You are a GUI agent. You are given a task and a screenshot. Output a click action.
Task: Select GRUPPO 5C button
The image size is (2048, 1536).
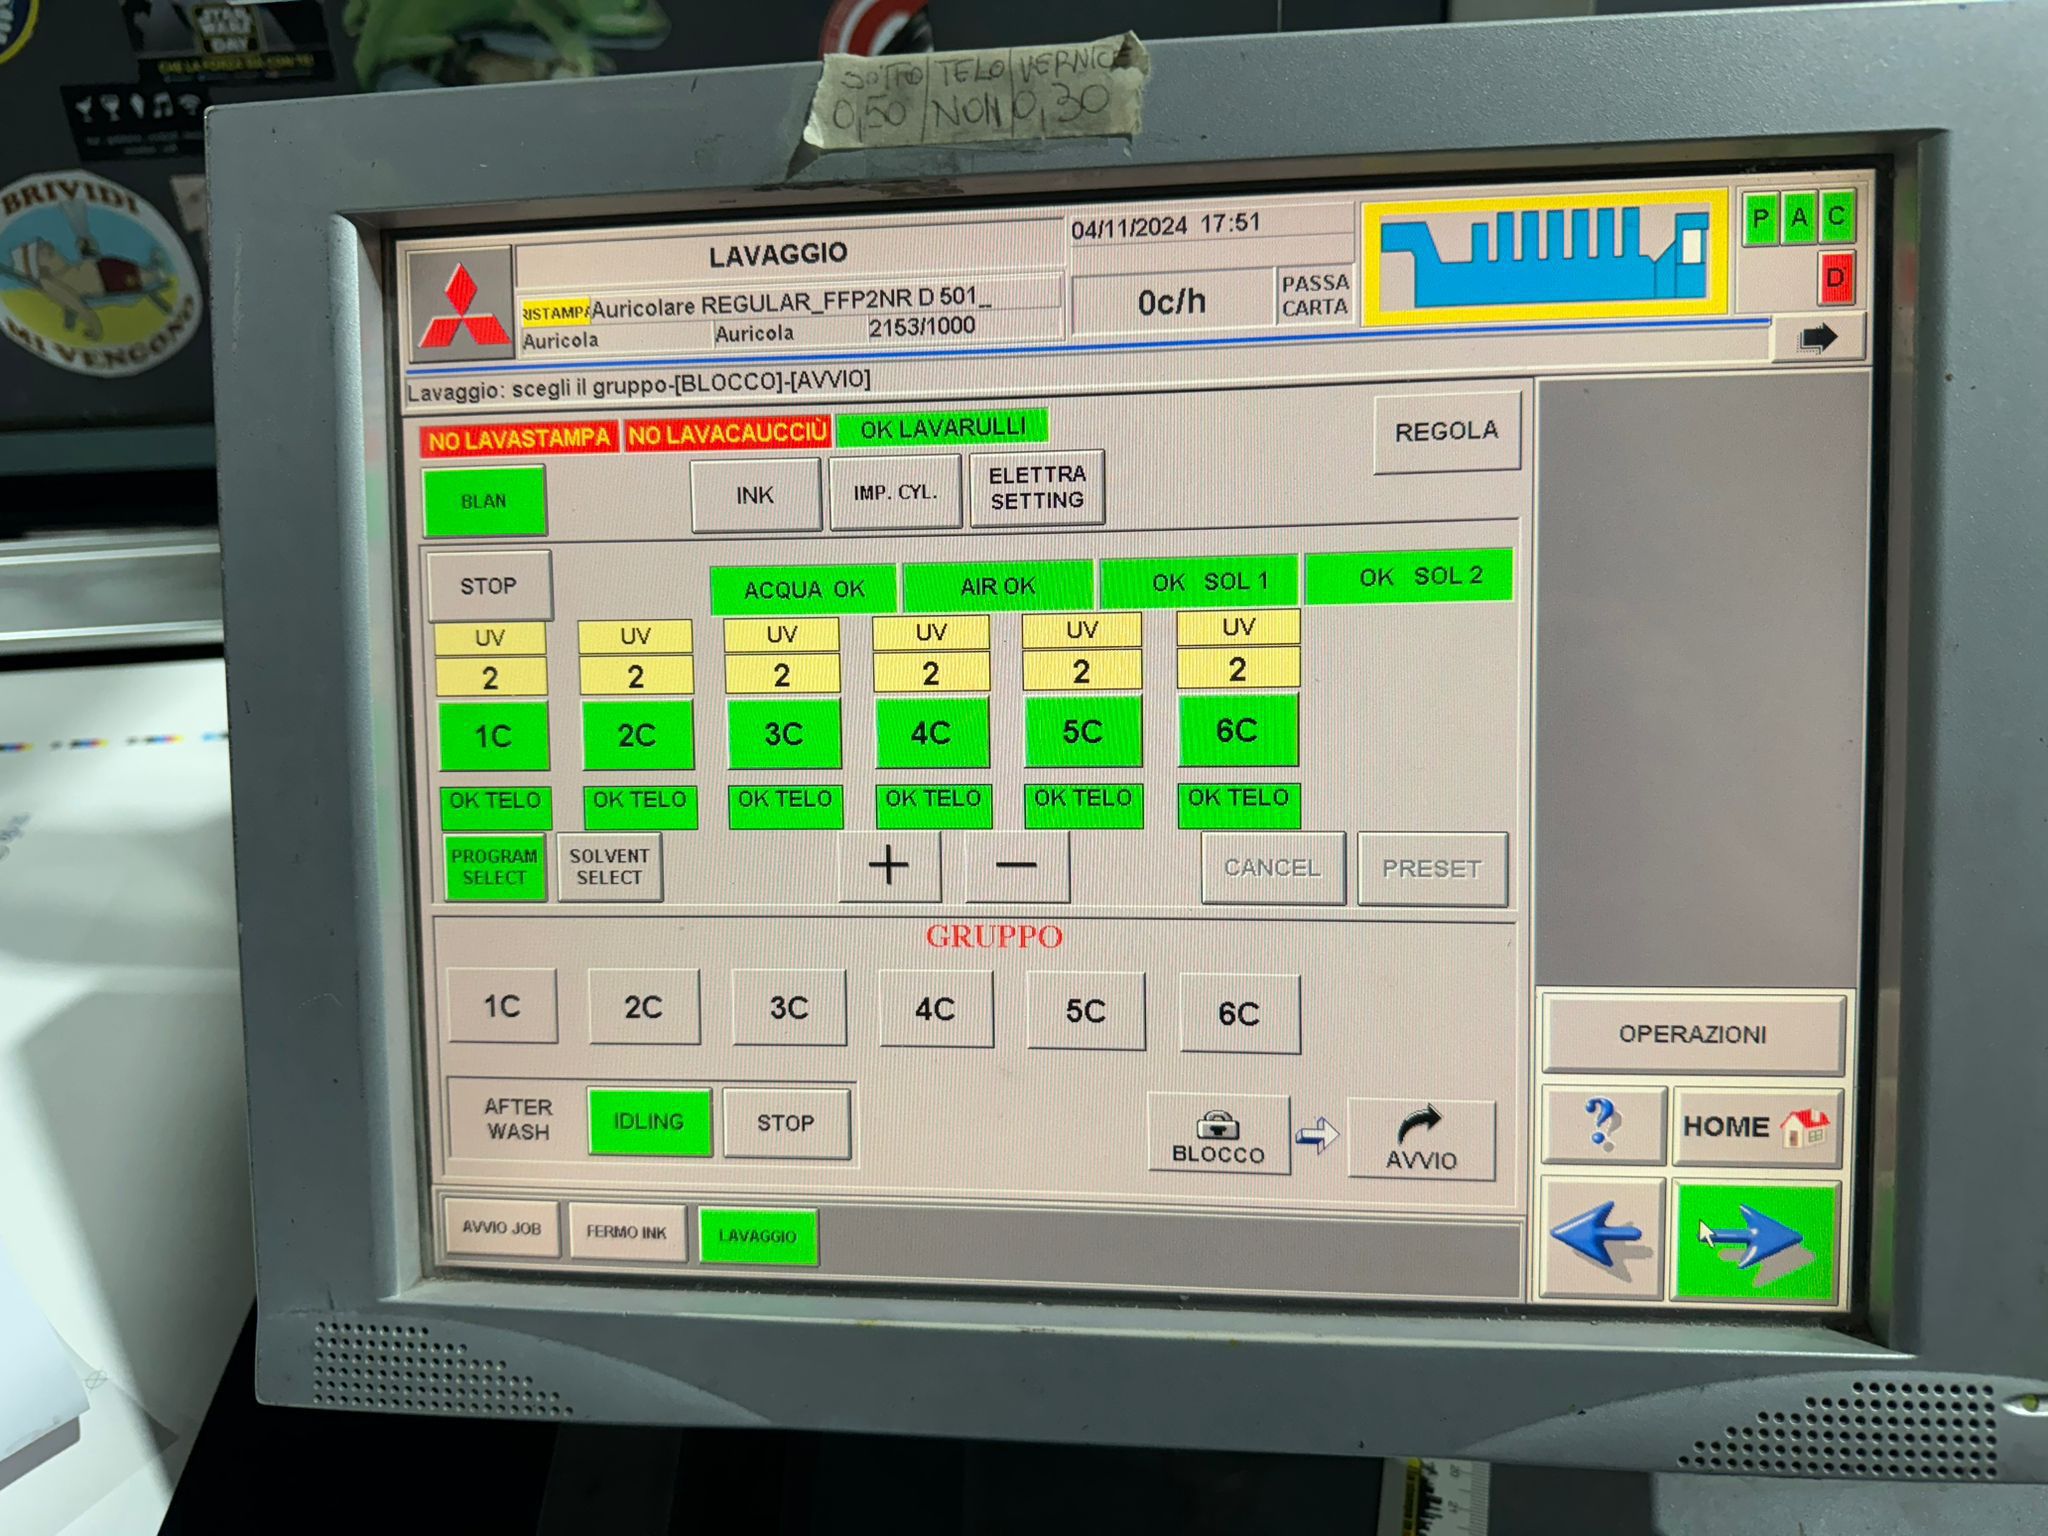(1085, 1011)
